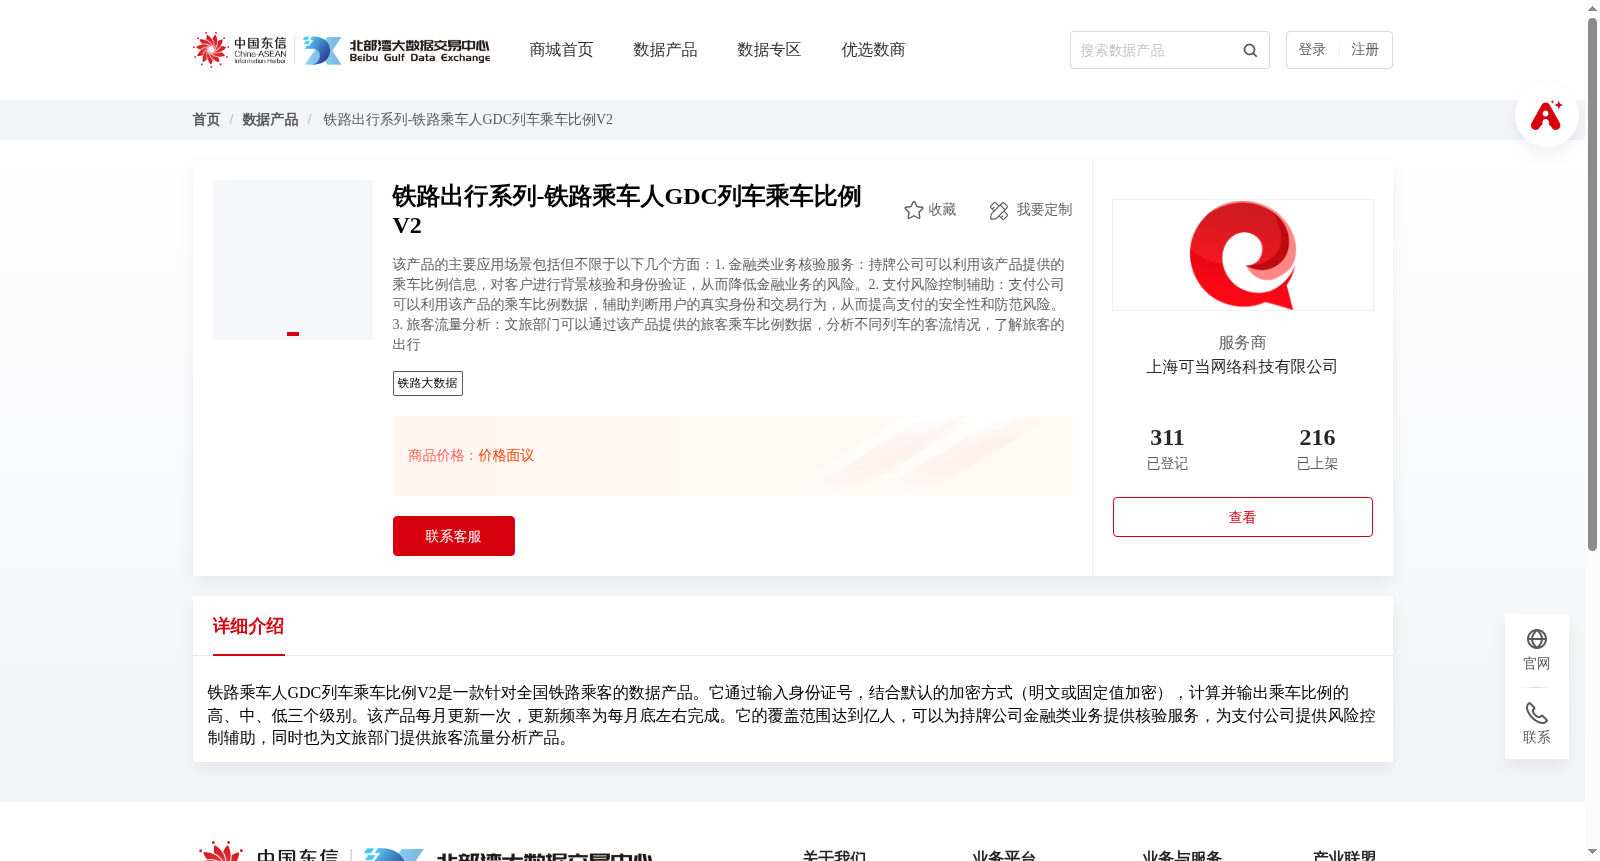The width and height of the screenshot is (1600, 861).
Task: Go to 数据专区 in navigation
Action: (x=769, y=50)
